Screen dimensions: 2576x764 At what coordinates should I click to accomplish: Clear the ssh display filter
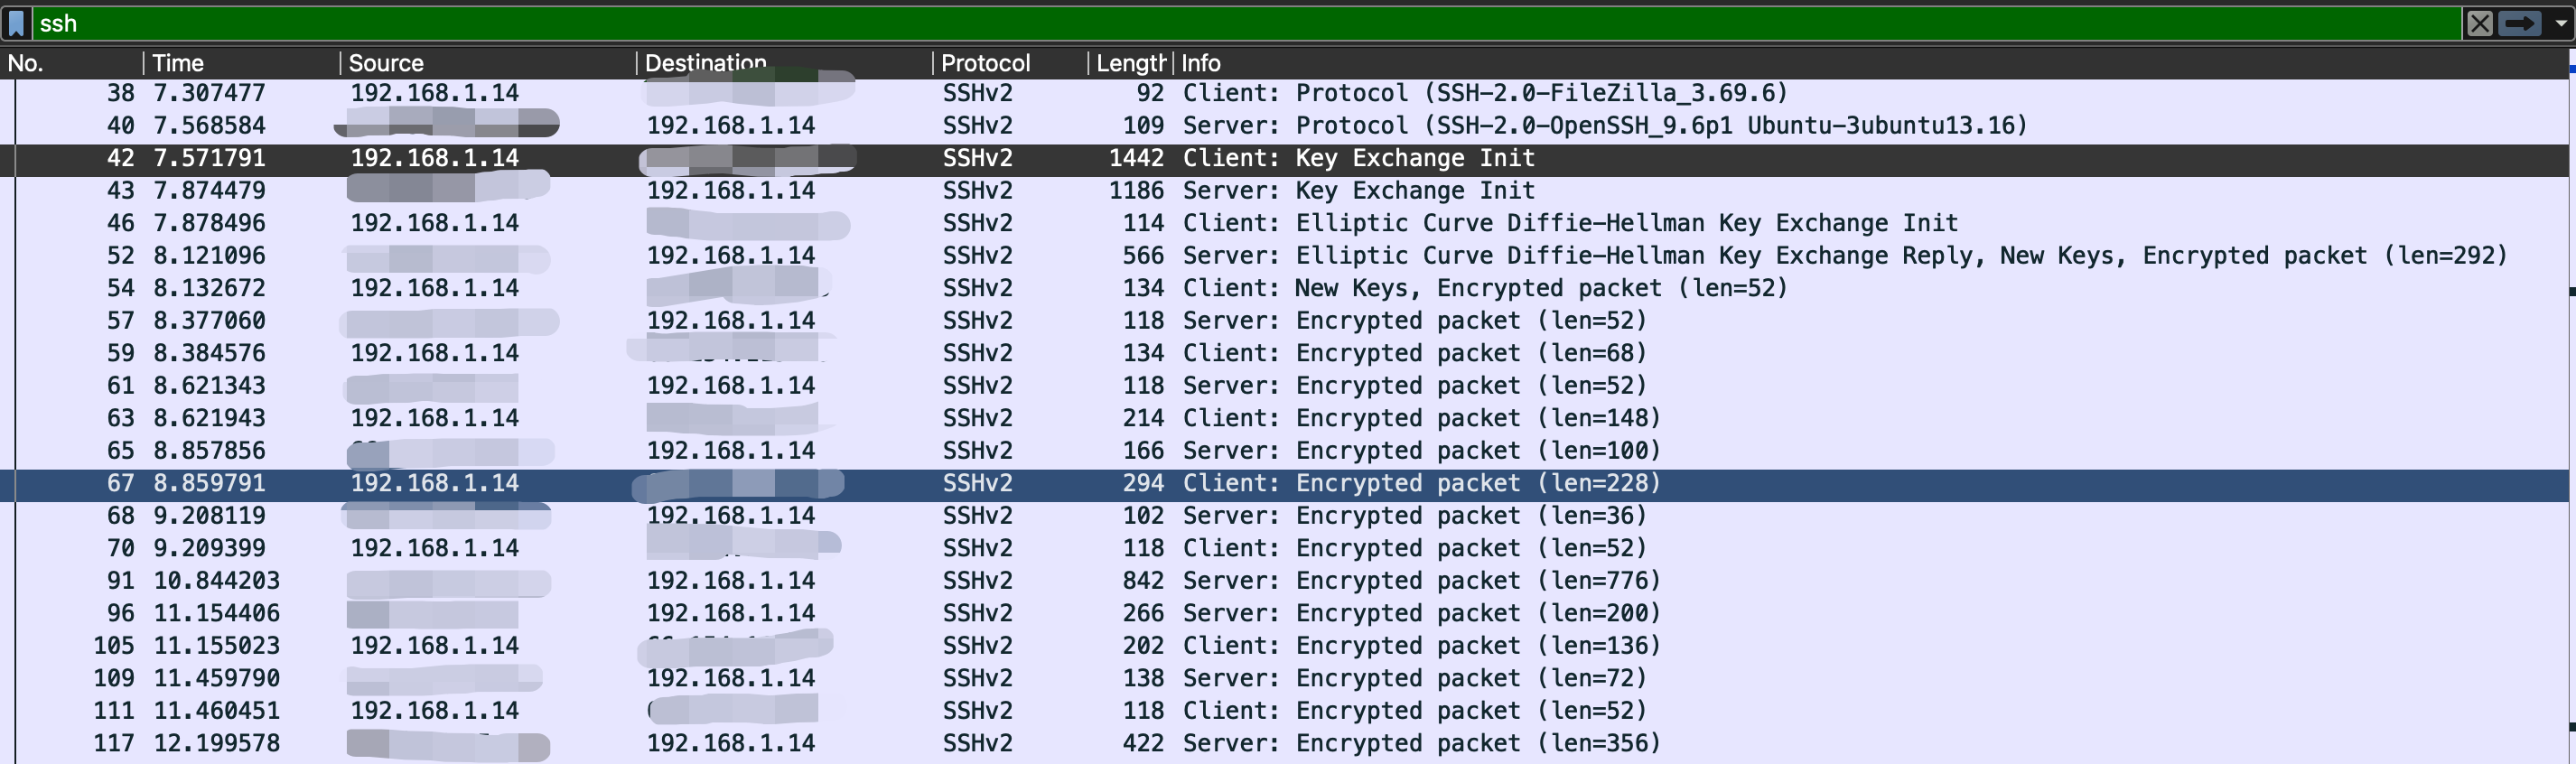click(x=2480, y=23)
